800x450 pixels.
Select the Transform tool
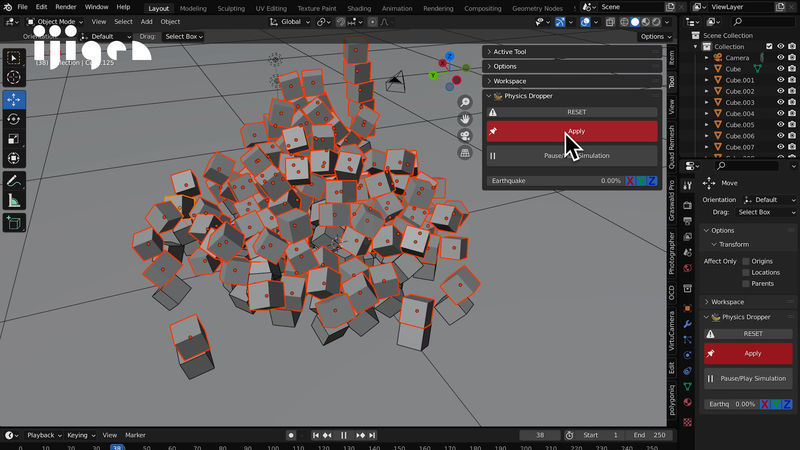(x=14, y=158)
